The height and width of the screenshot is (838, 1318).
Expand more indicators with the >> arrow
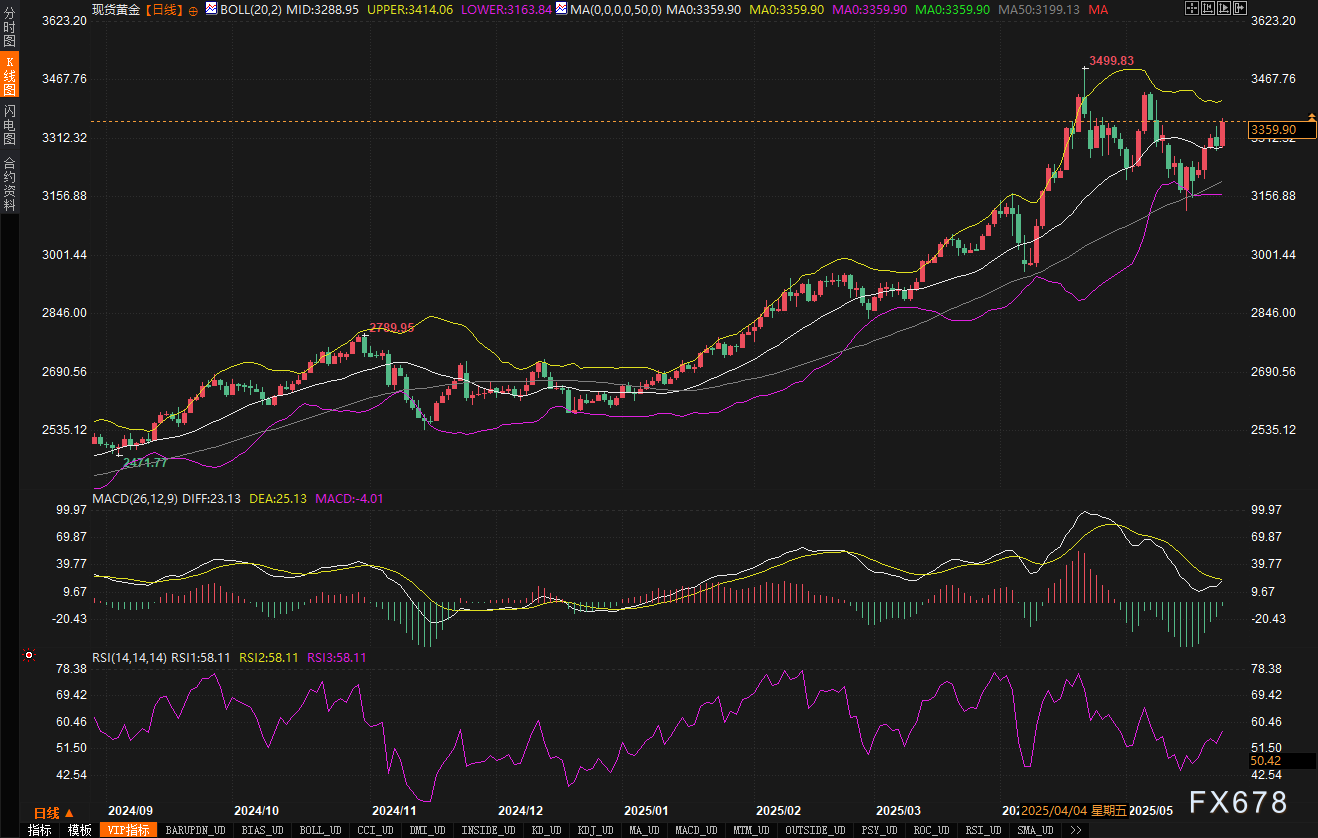[1076, 830]
